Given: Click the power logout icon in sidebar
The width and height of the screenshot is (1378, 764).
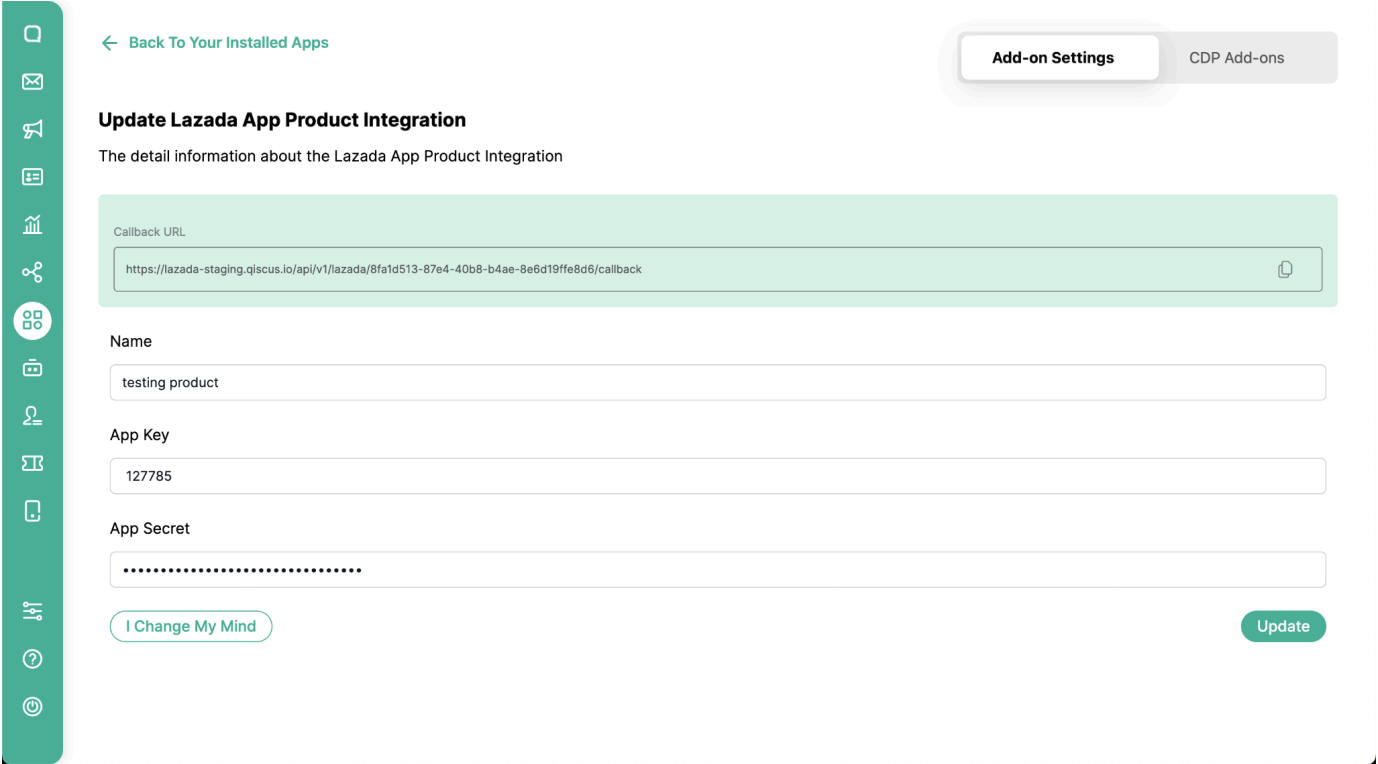Looking at the screenshot, I should [32, 706].
